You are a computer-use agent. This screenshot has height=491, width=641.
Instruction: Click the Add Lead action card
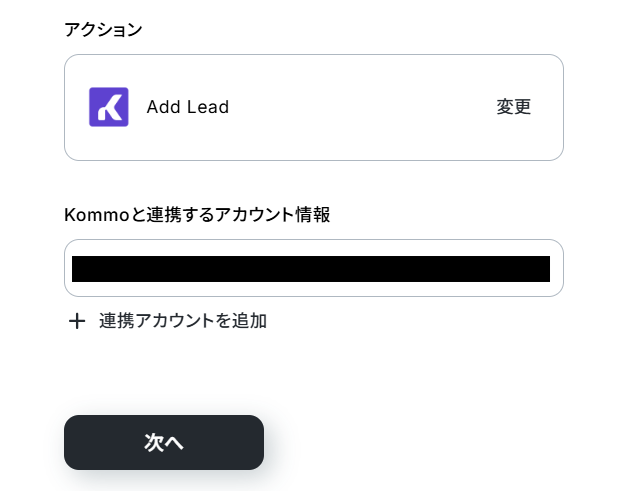click(x=313, y=107)
